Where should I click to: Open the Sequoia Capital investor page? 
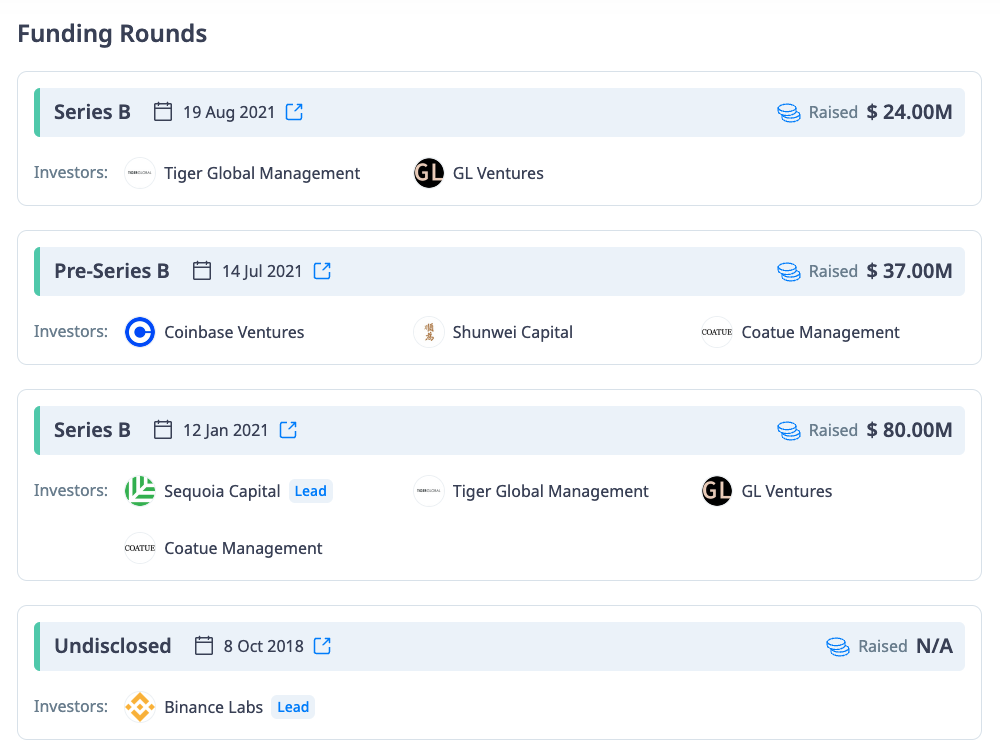(222, 491)
